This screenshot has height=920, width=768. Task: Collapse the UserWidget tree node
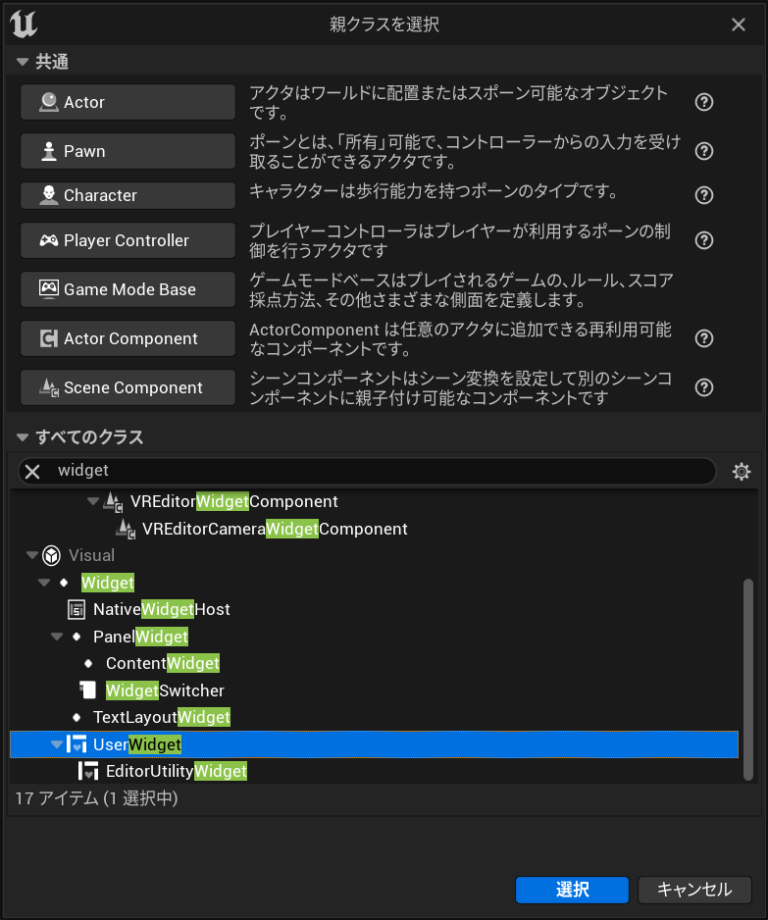[x=57, y=745]
